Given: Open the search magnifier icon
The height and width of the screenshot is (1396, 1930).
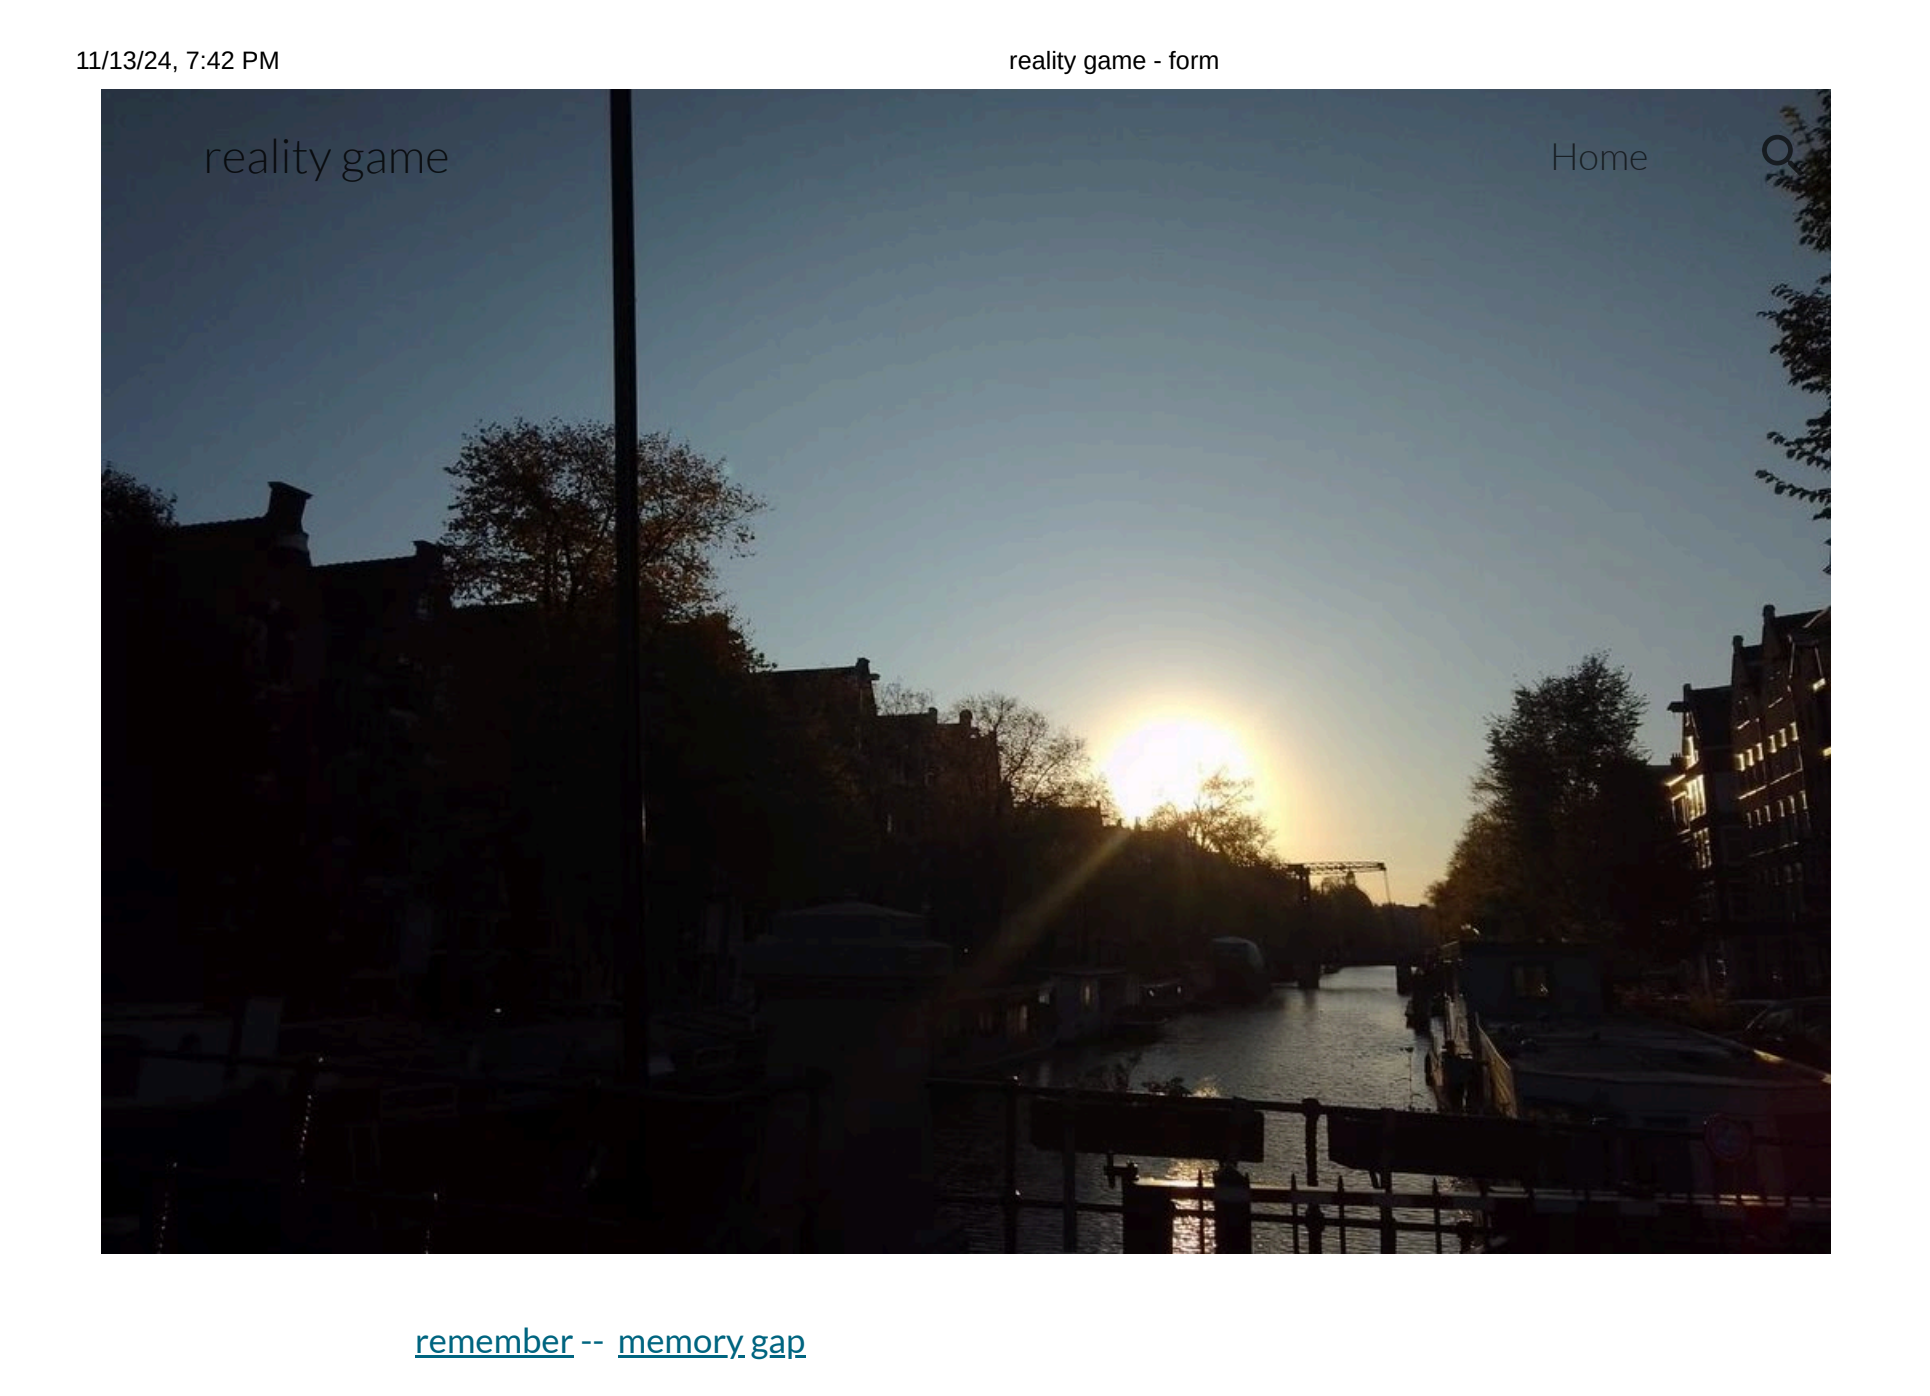Looking at the screenshot, I should (x=1780, y=154).
